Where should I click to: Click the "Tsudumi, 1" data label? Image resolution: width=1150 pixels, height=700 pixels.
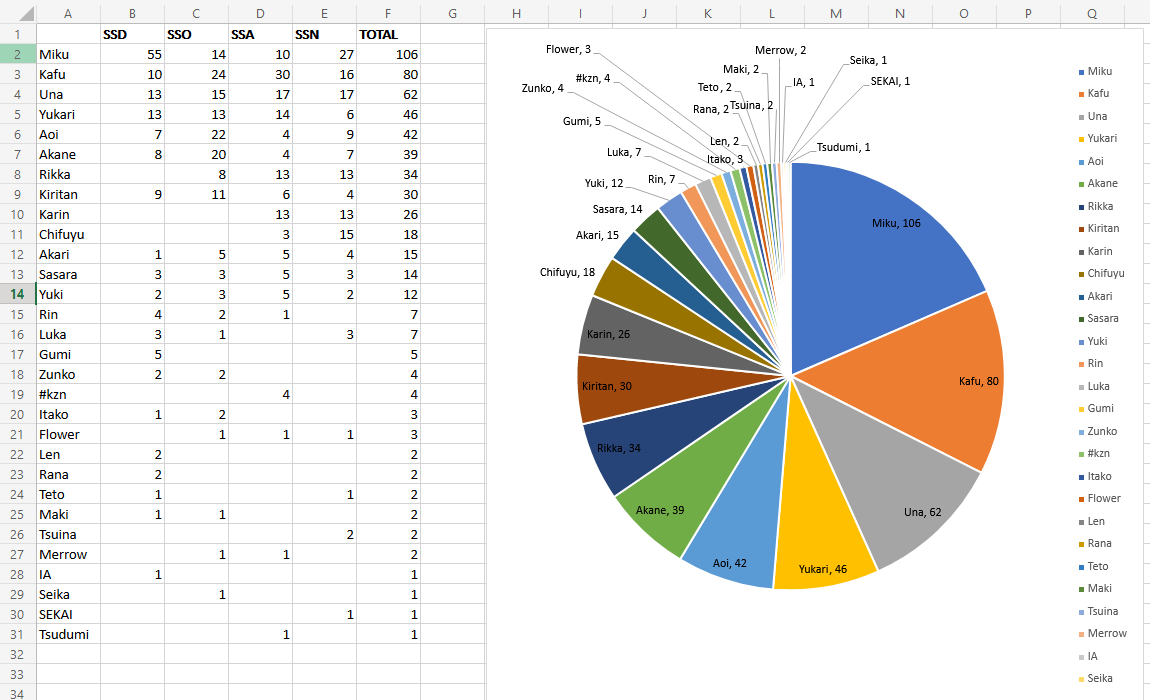(x=843, y=147)
